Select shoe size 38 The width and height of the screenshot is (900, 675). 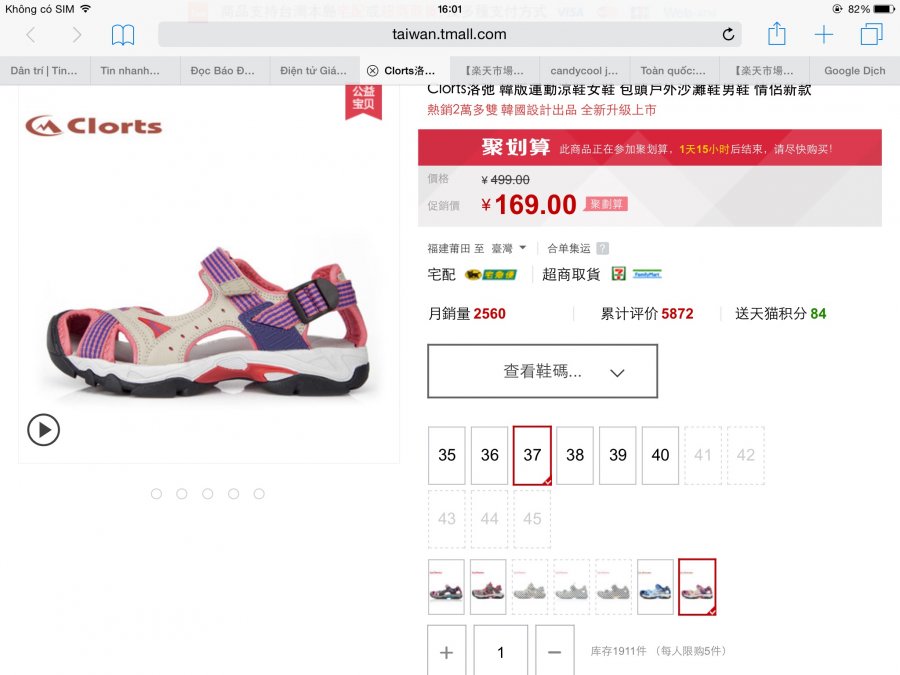tap(575, 455)
